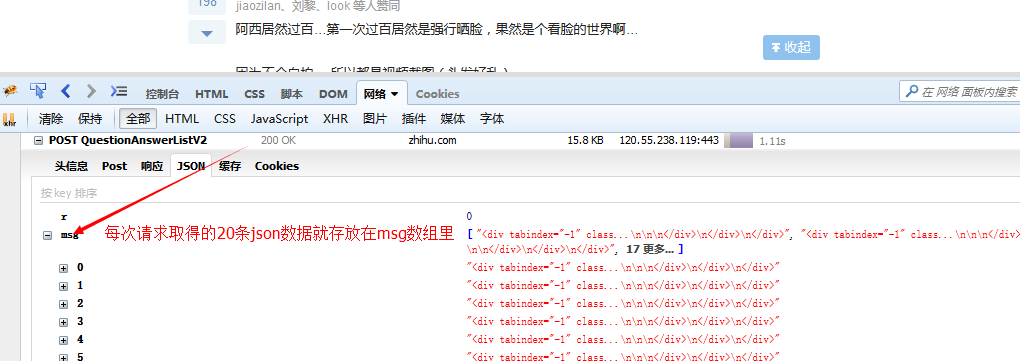Collapse the POST QuestionAnswerListV2 request
This screenshot has height=361, width=1020.
coord(38,140)
